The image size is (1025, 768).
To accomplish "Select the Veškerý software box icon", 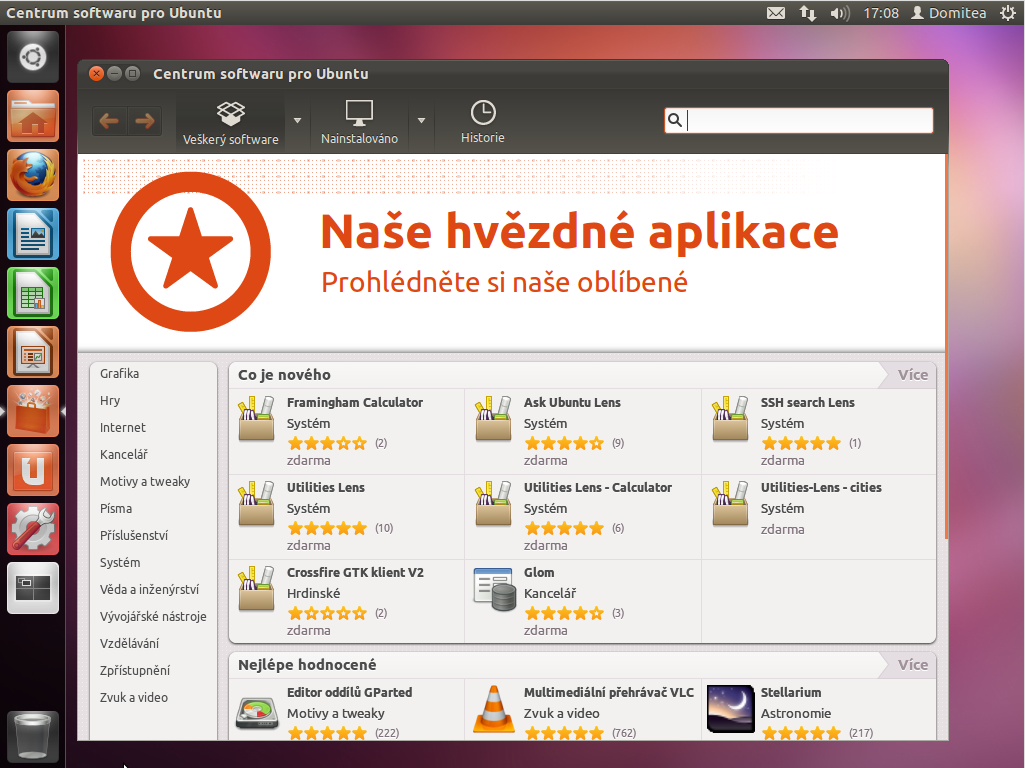I will tap(230, 112).
